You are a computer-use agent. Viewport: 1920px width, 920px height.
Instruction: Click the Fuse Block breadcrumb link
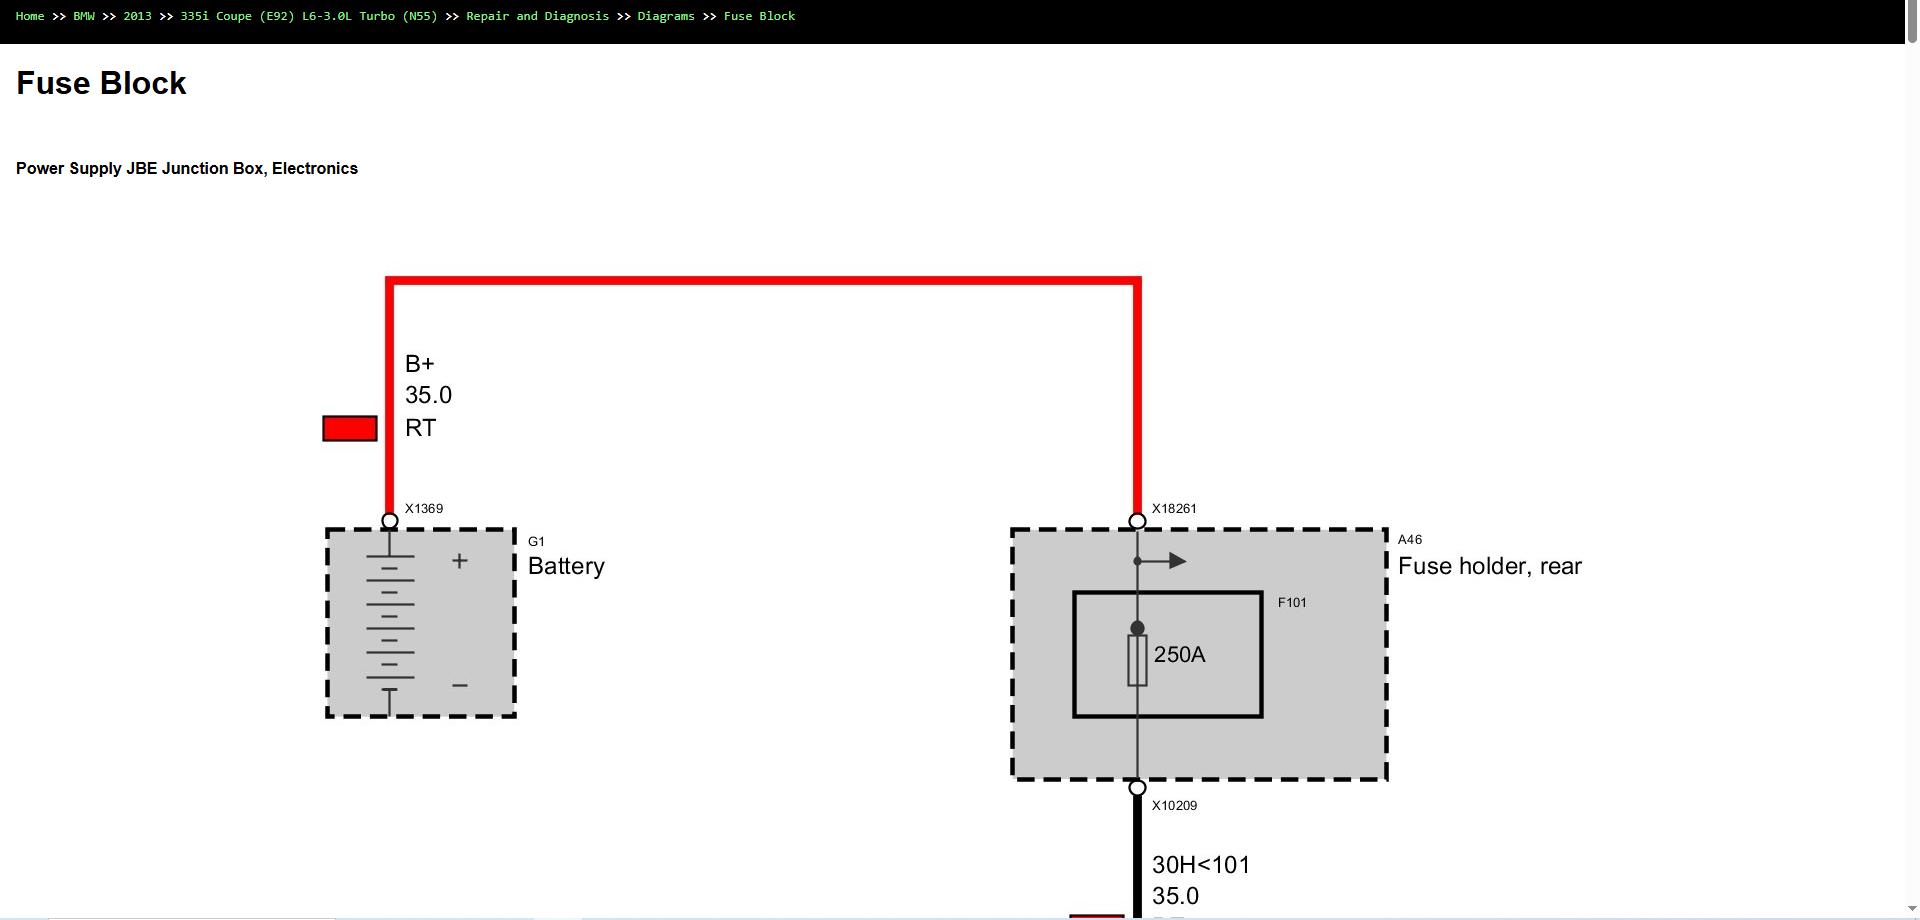(759, 16)
